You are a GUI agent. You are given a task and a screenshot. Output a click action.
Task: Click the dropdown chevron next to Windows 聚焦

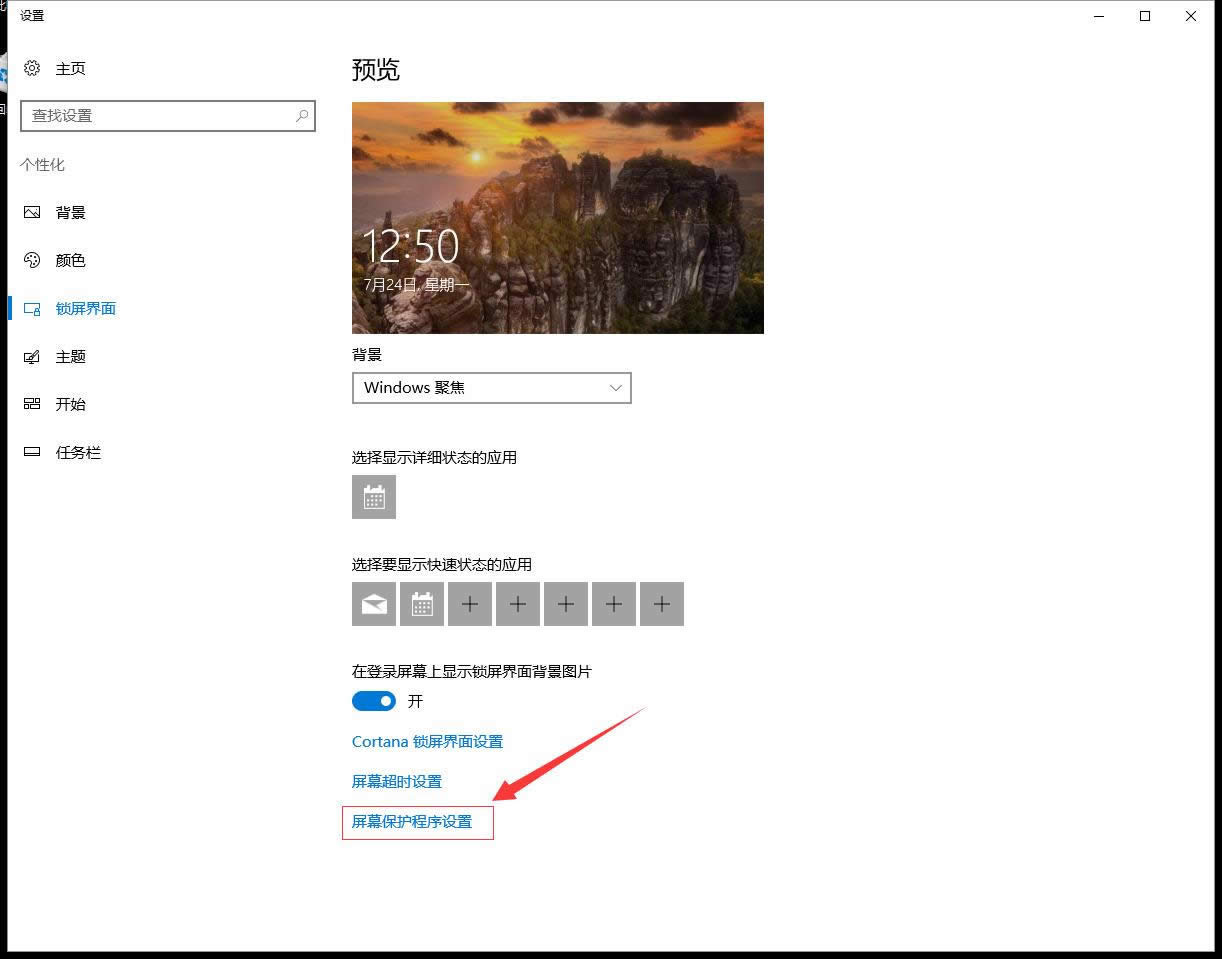click(x=615, y=388)
